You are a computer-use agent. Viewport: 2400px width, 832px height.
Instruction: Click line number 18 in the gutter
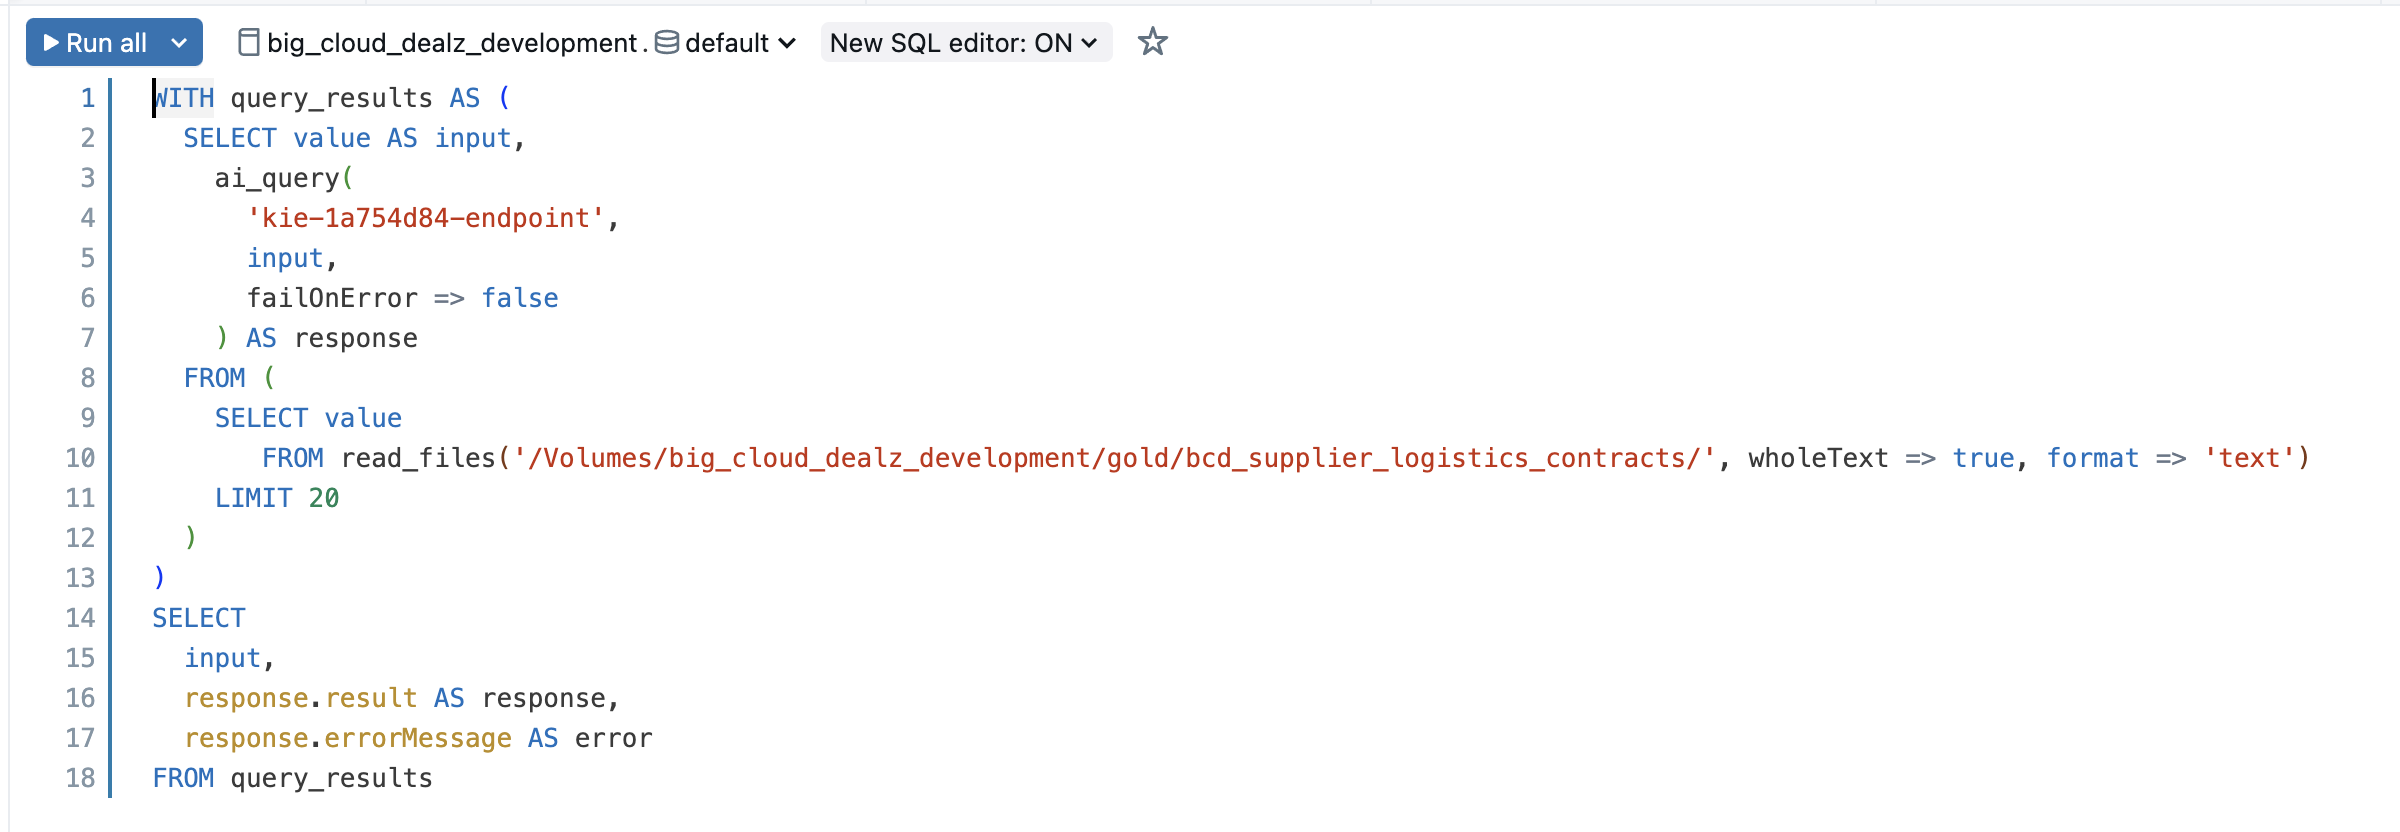click(x=80, y=778)
